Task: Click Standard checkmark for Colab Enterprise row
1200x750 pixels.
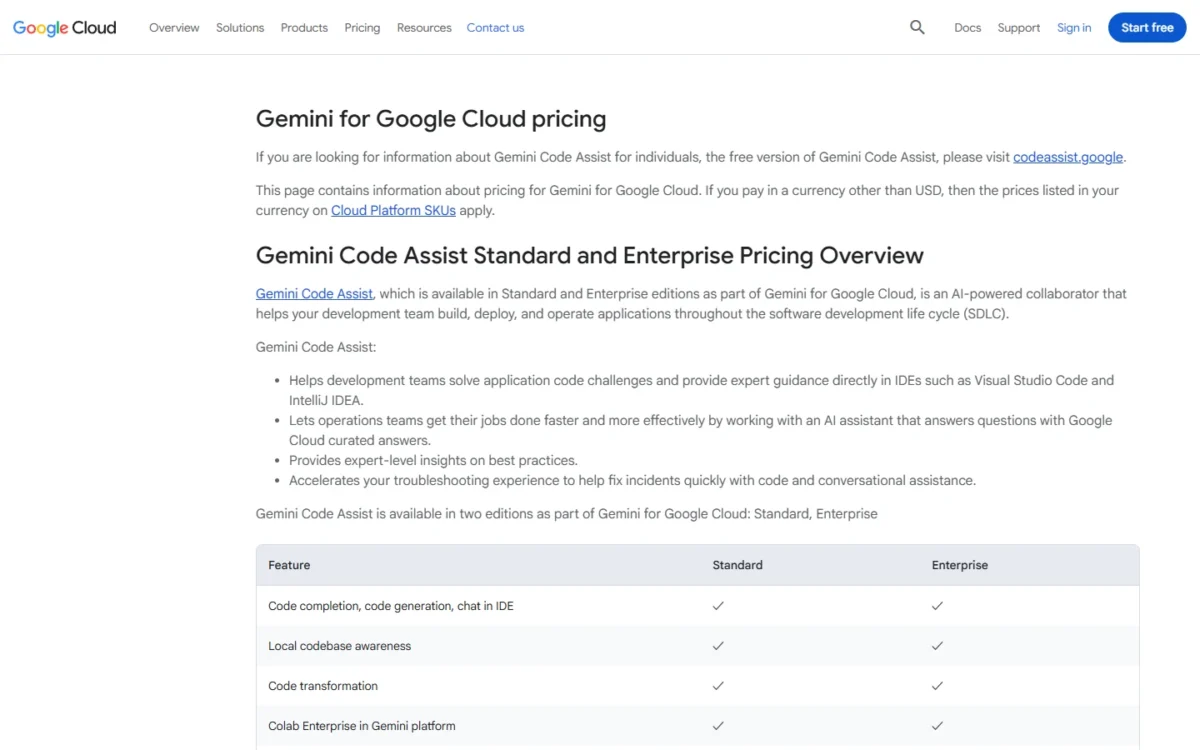Action: (x=718, y=726)
